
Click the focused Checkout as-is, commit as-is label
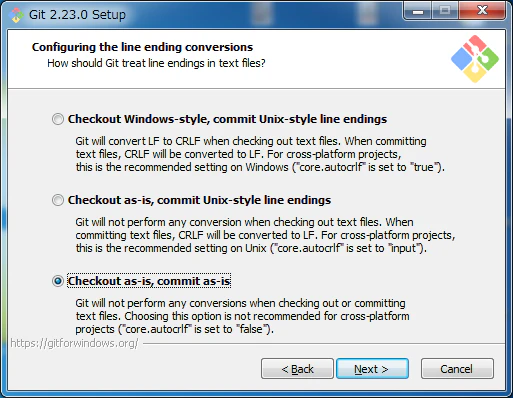coord(149,281)
